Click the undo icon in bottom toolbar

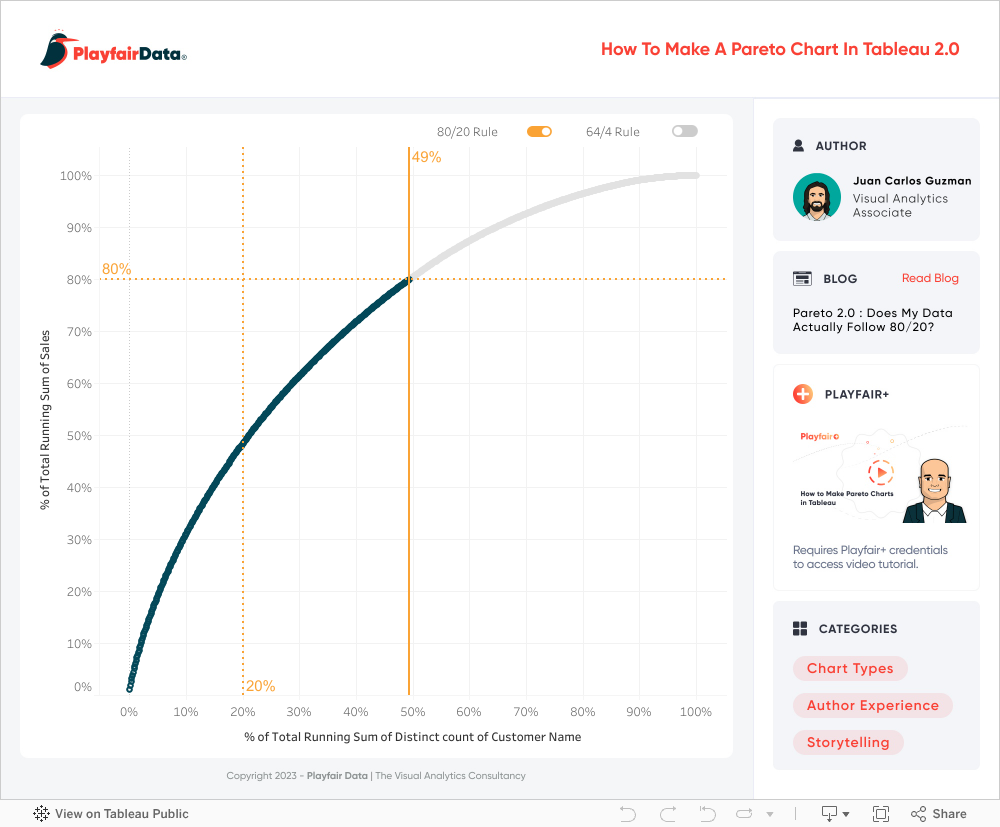click(x=628, y=813)
